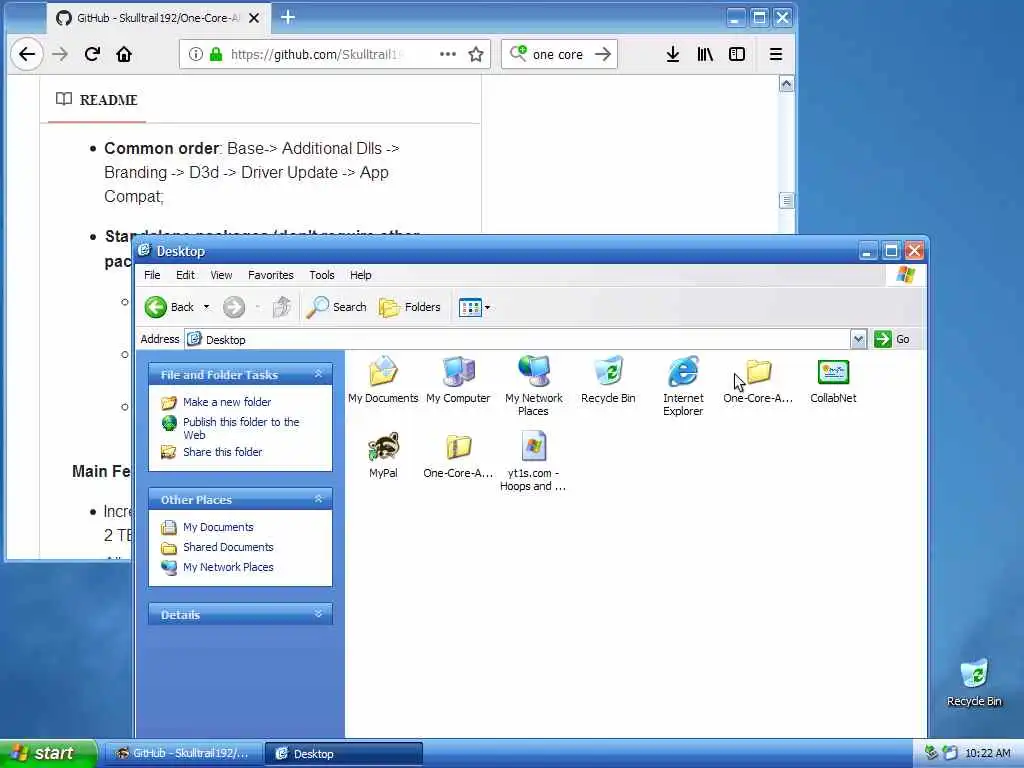Click the 'one core' search box
This screenshot has height=768, width=1024.
tap(558, 55)
